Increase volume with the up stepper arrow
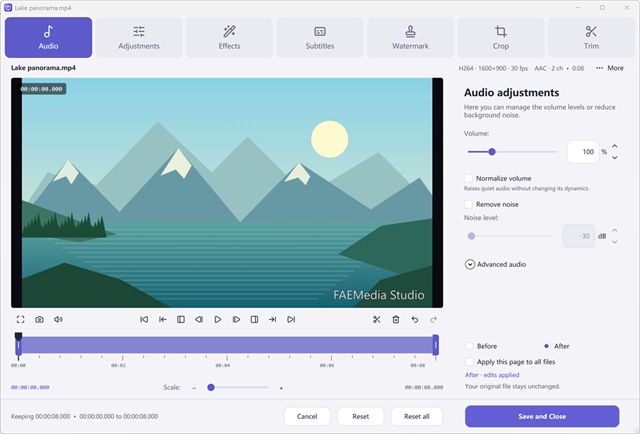The height and width of the screenshot is (434, 640). point(615,146)
